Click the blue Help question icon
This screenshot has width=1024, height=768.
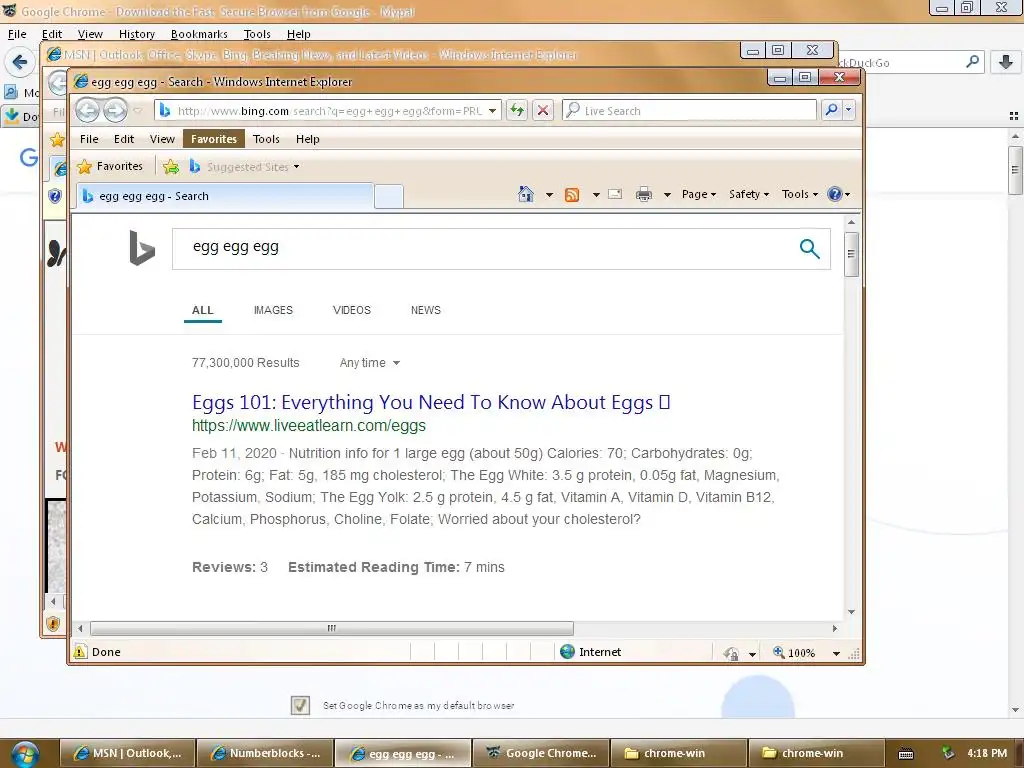[835, 194]
